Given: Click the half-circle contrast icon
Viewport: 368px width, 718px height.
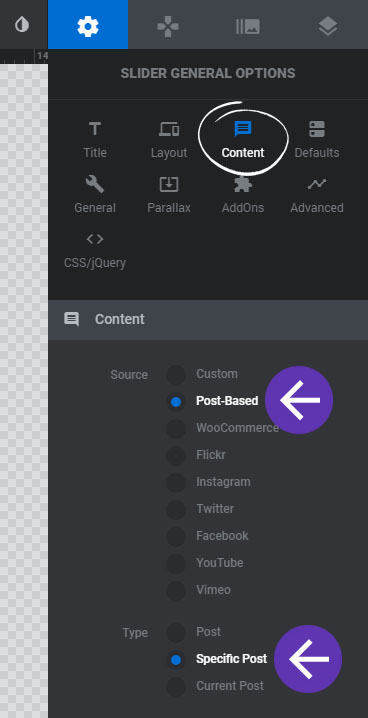Looking at the screenshot, I should [22, 25].
